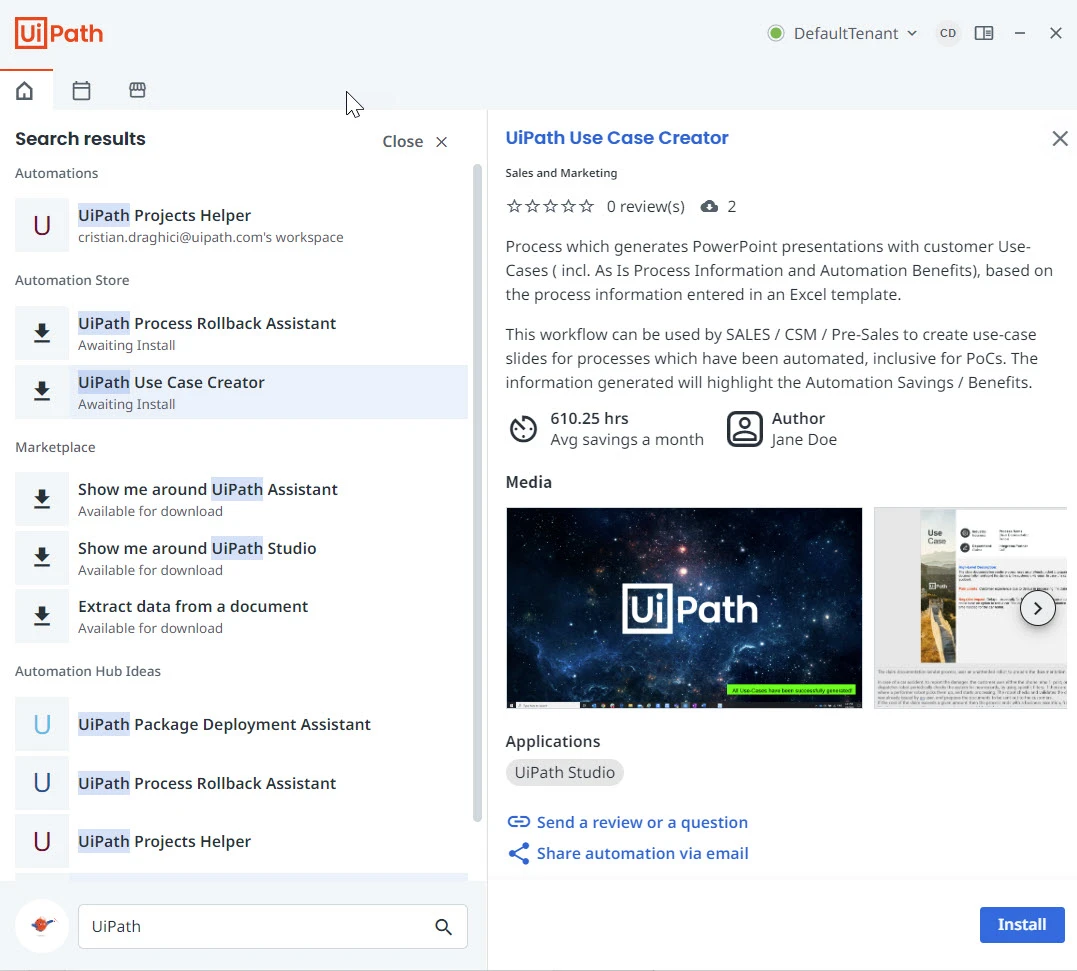
Task: Click the Jane Doe author name
Action: 804,439
